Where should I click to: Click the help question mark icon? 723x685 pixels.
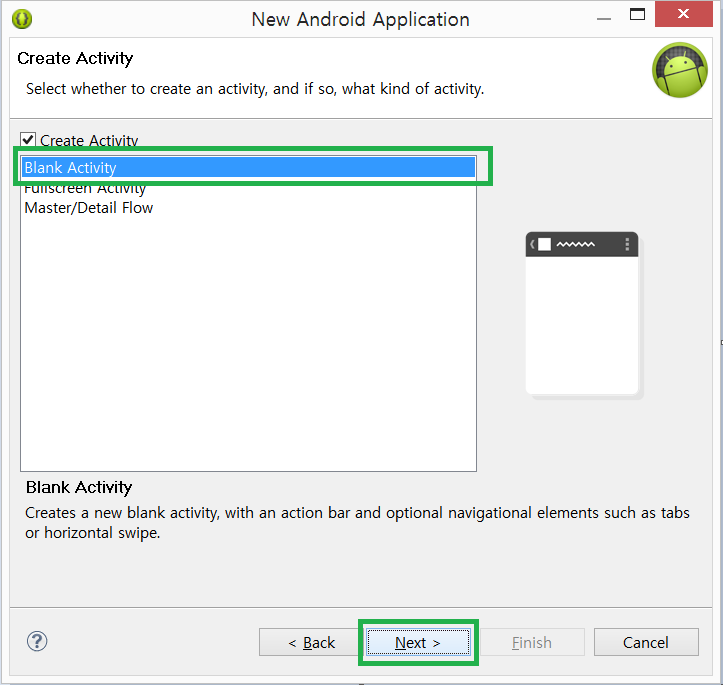[37, 641]
